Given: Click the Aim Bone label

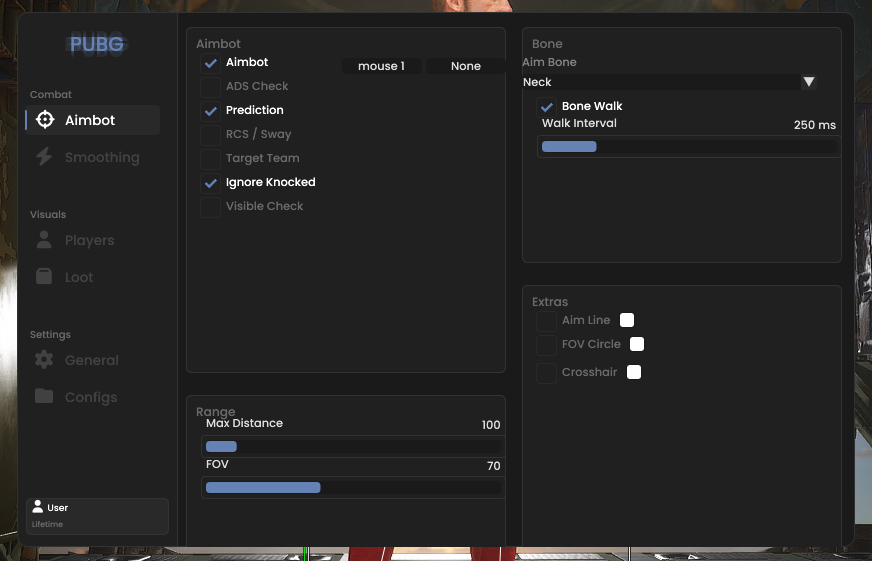Looking at the screenshot, I should [x=549, y=62].
